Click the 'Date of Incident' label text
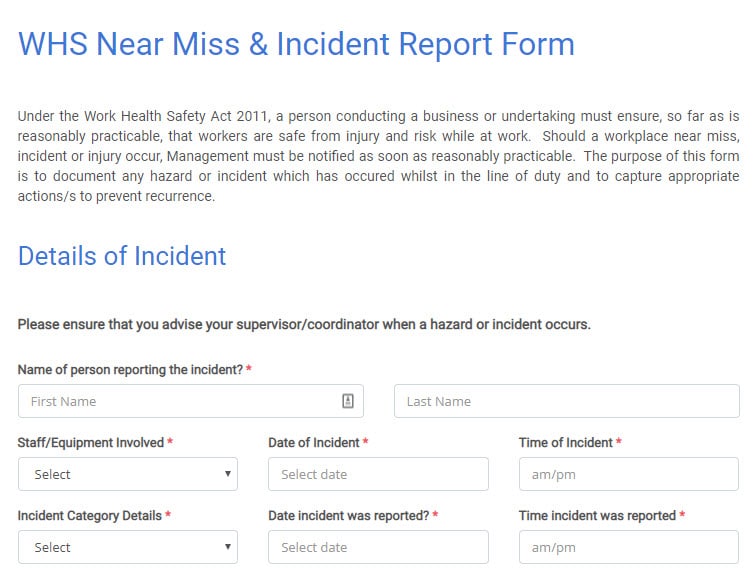755x576 pixels. (314, 443)
